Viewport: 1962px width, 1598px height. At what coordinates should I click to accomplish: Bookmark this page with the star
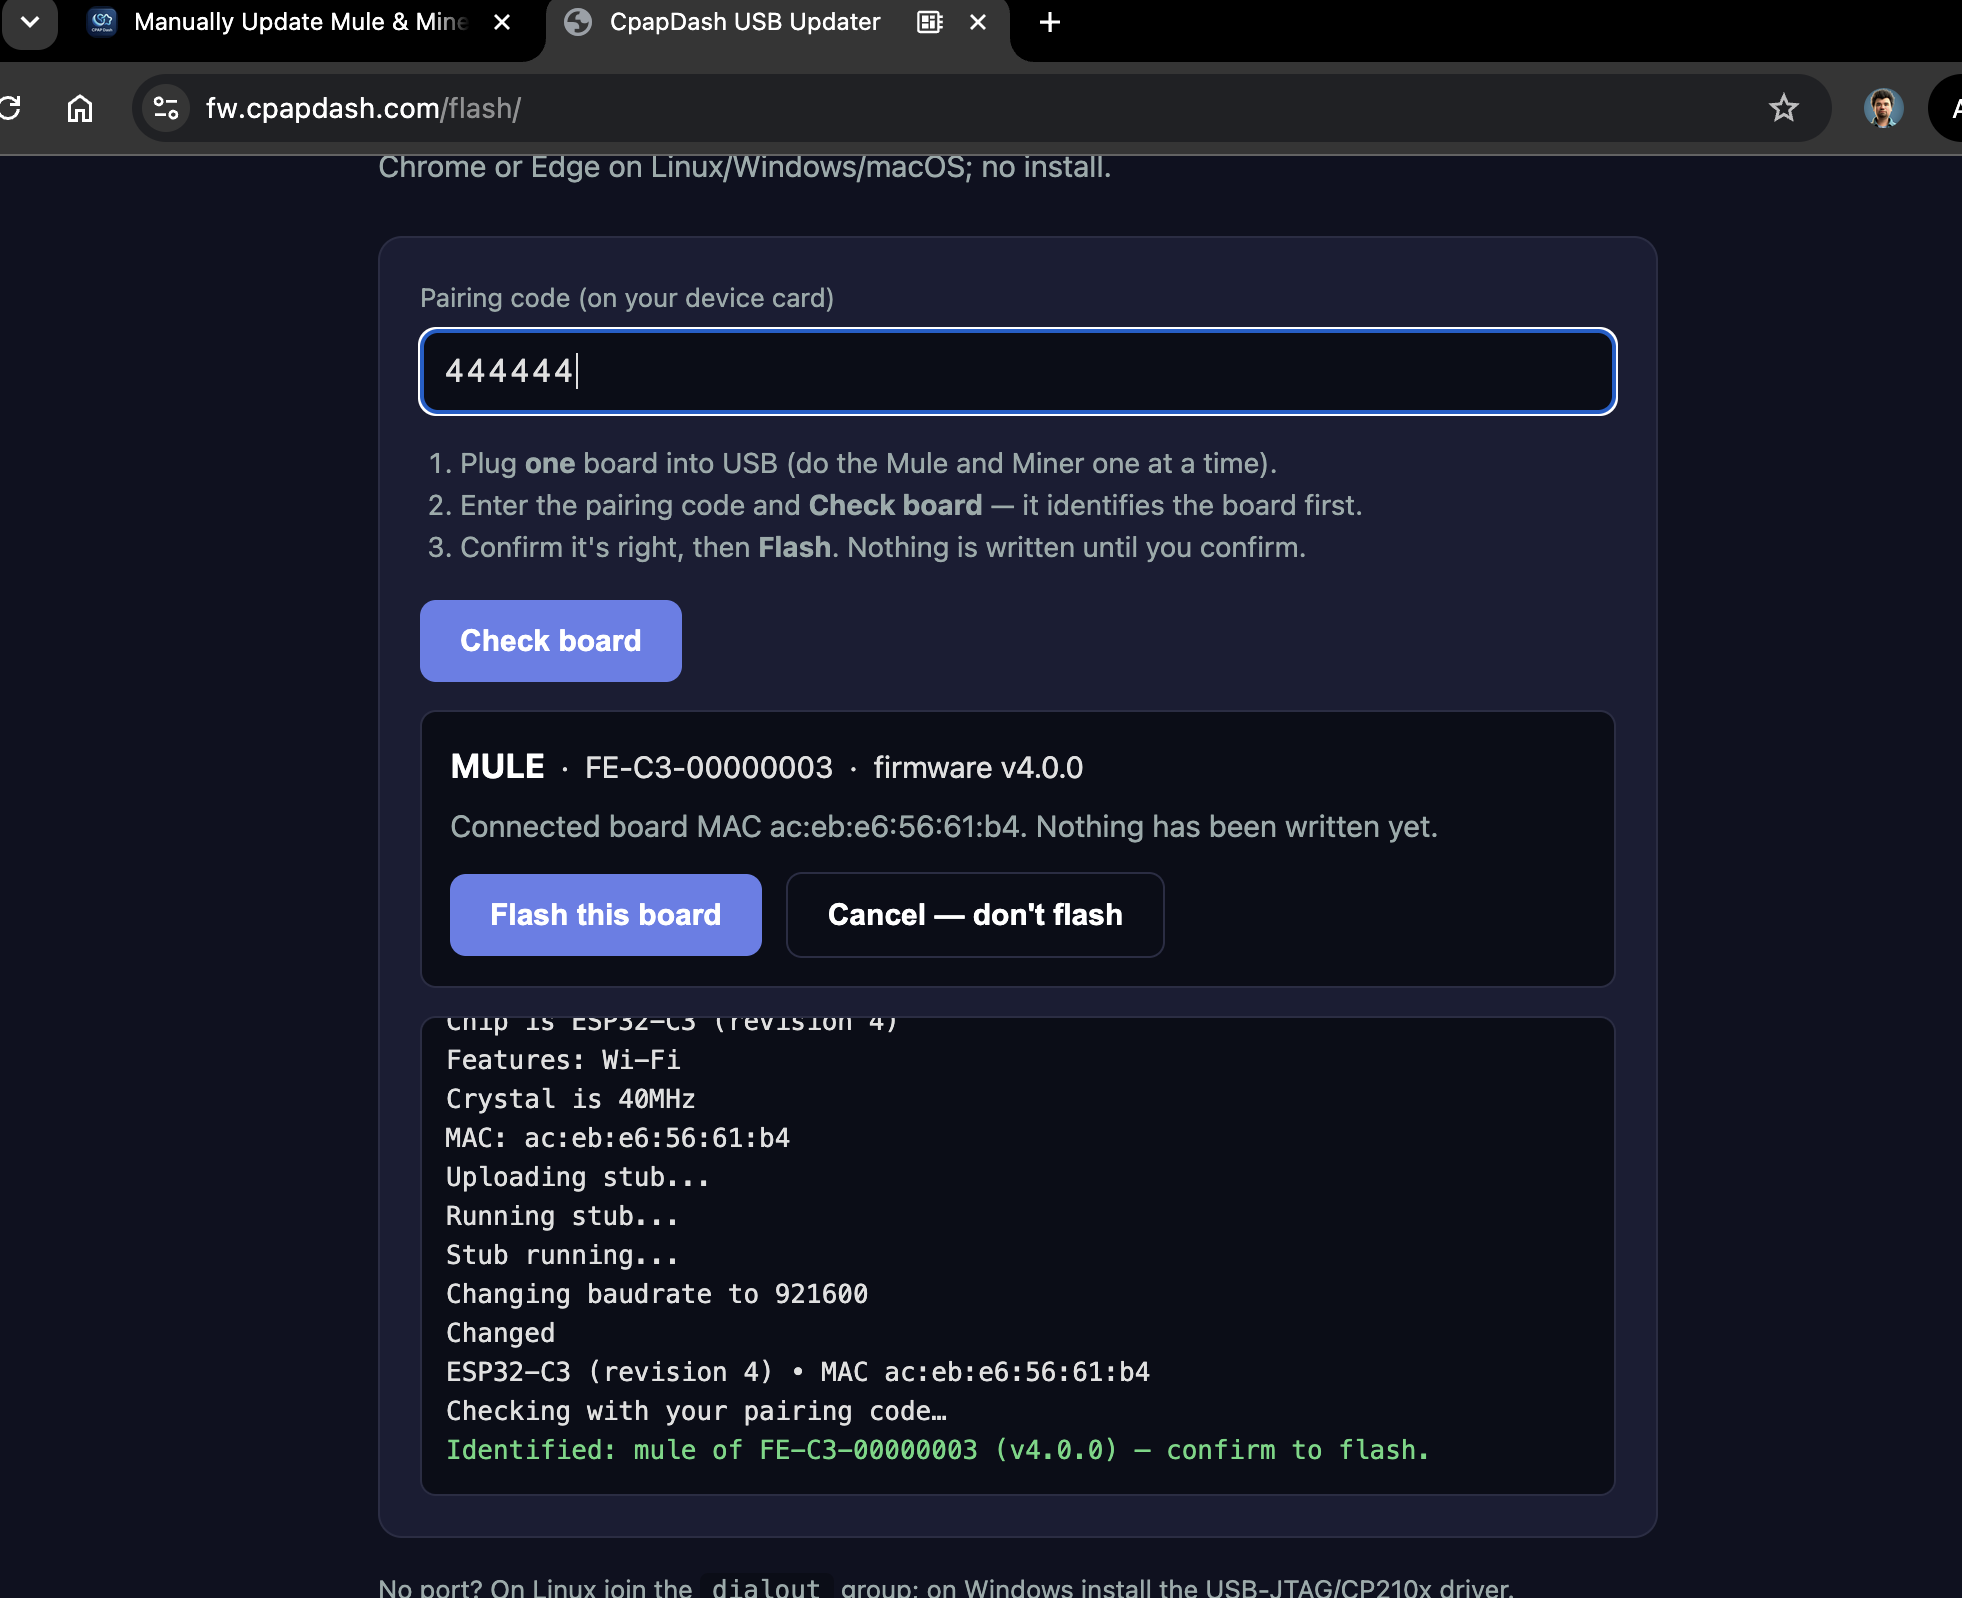pyautogui.click(x=1783, y=108)
